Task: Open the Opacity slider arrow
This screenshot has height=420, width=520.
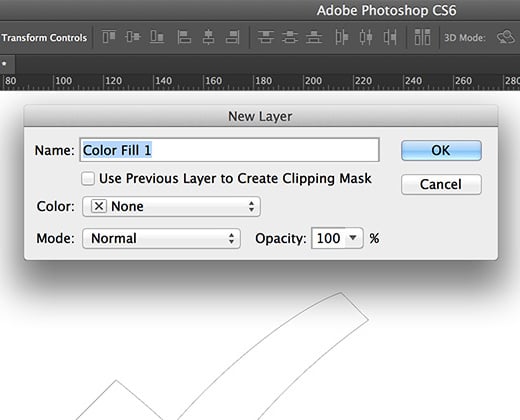Action: pos(353,238)
